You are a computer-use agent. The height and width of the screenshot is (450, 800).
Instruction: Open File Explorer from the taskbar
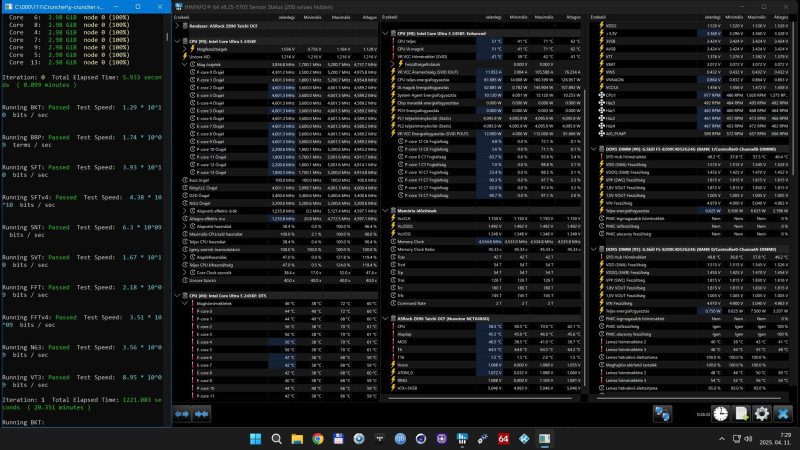(x=297, y=439)
